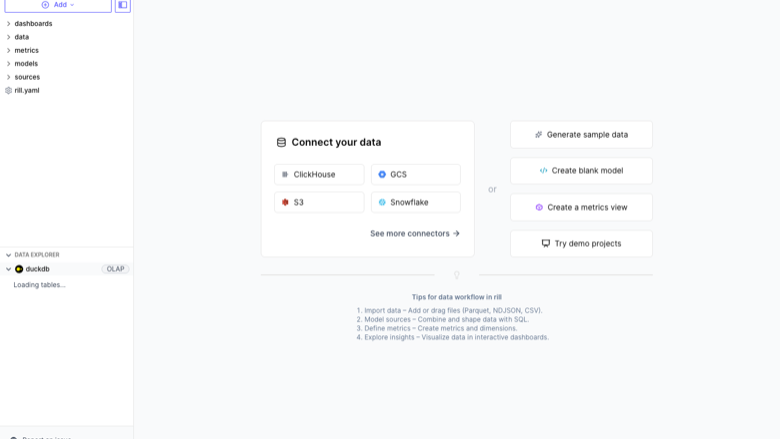Collapse the Data Explorer section

pyautogui.click(x=8, y=255)
